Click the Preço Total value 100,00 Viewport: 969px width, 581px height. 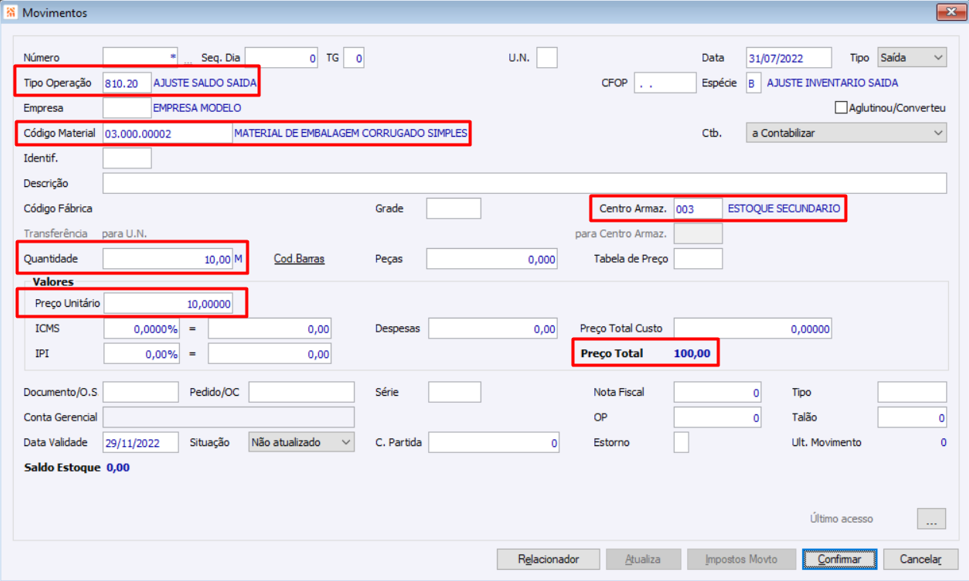point(692,354)
